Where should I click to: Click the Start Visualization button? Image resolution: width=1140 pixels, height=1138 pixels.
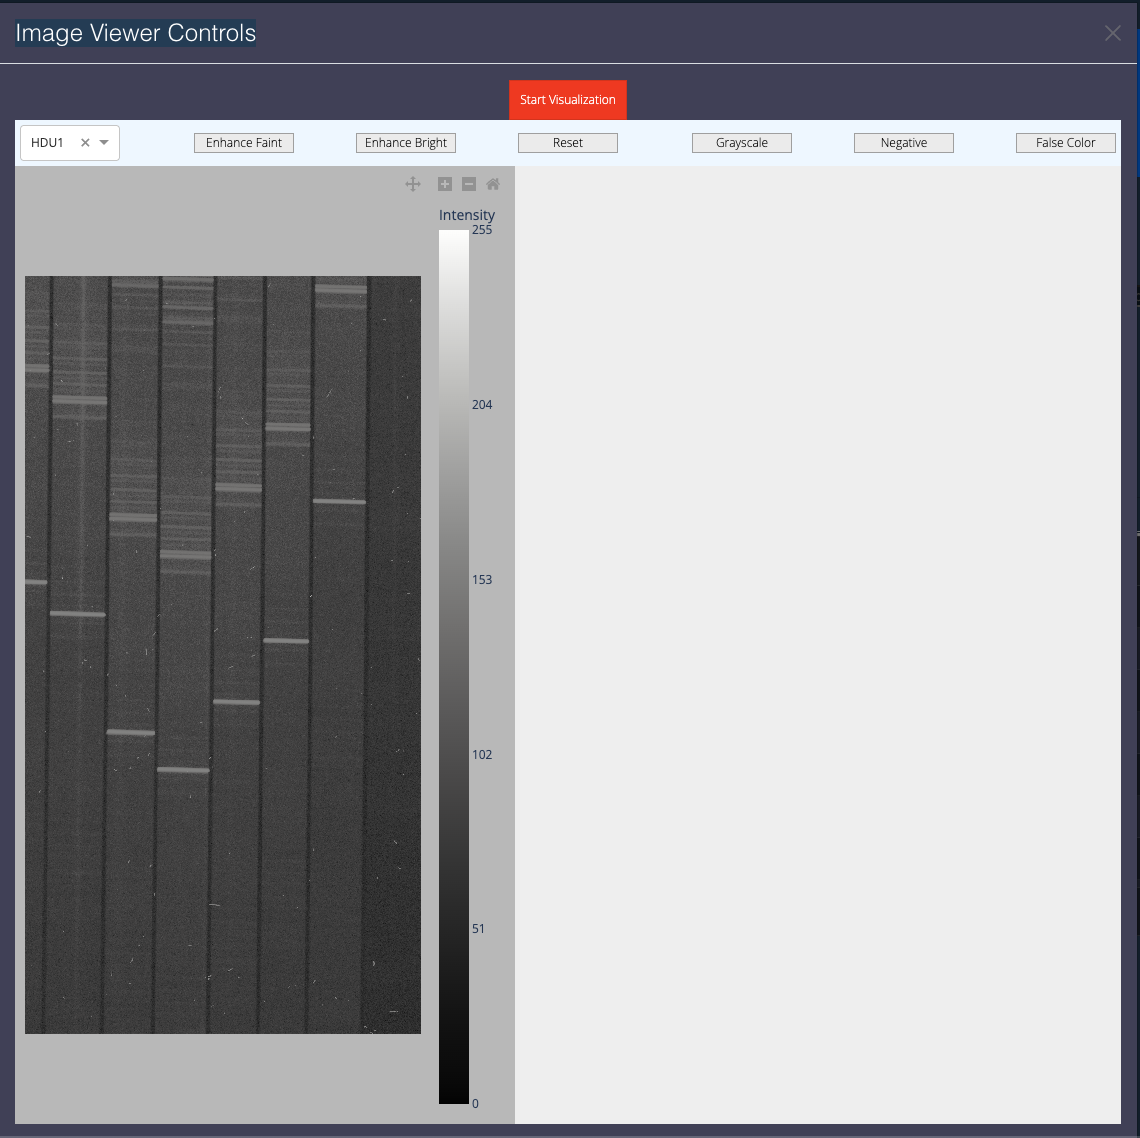[x=568, y=100]
